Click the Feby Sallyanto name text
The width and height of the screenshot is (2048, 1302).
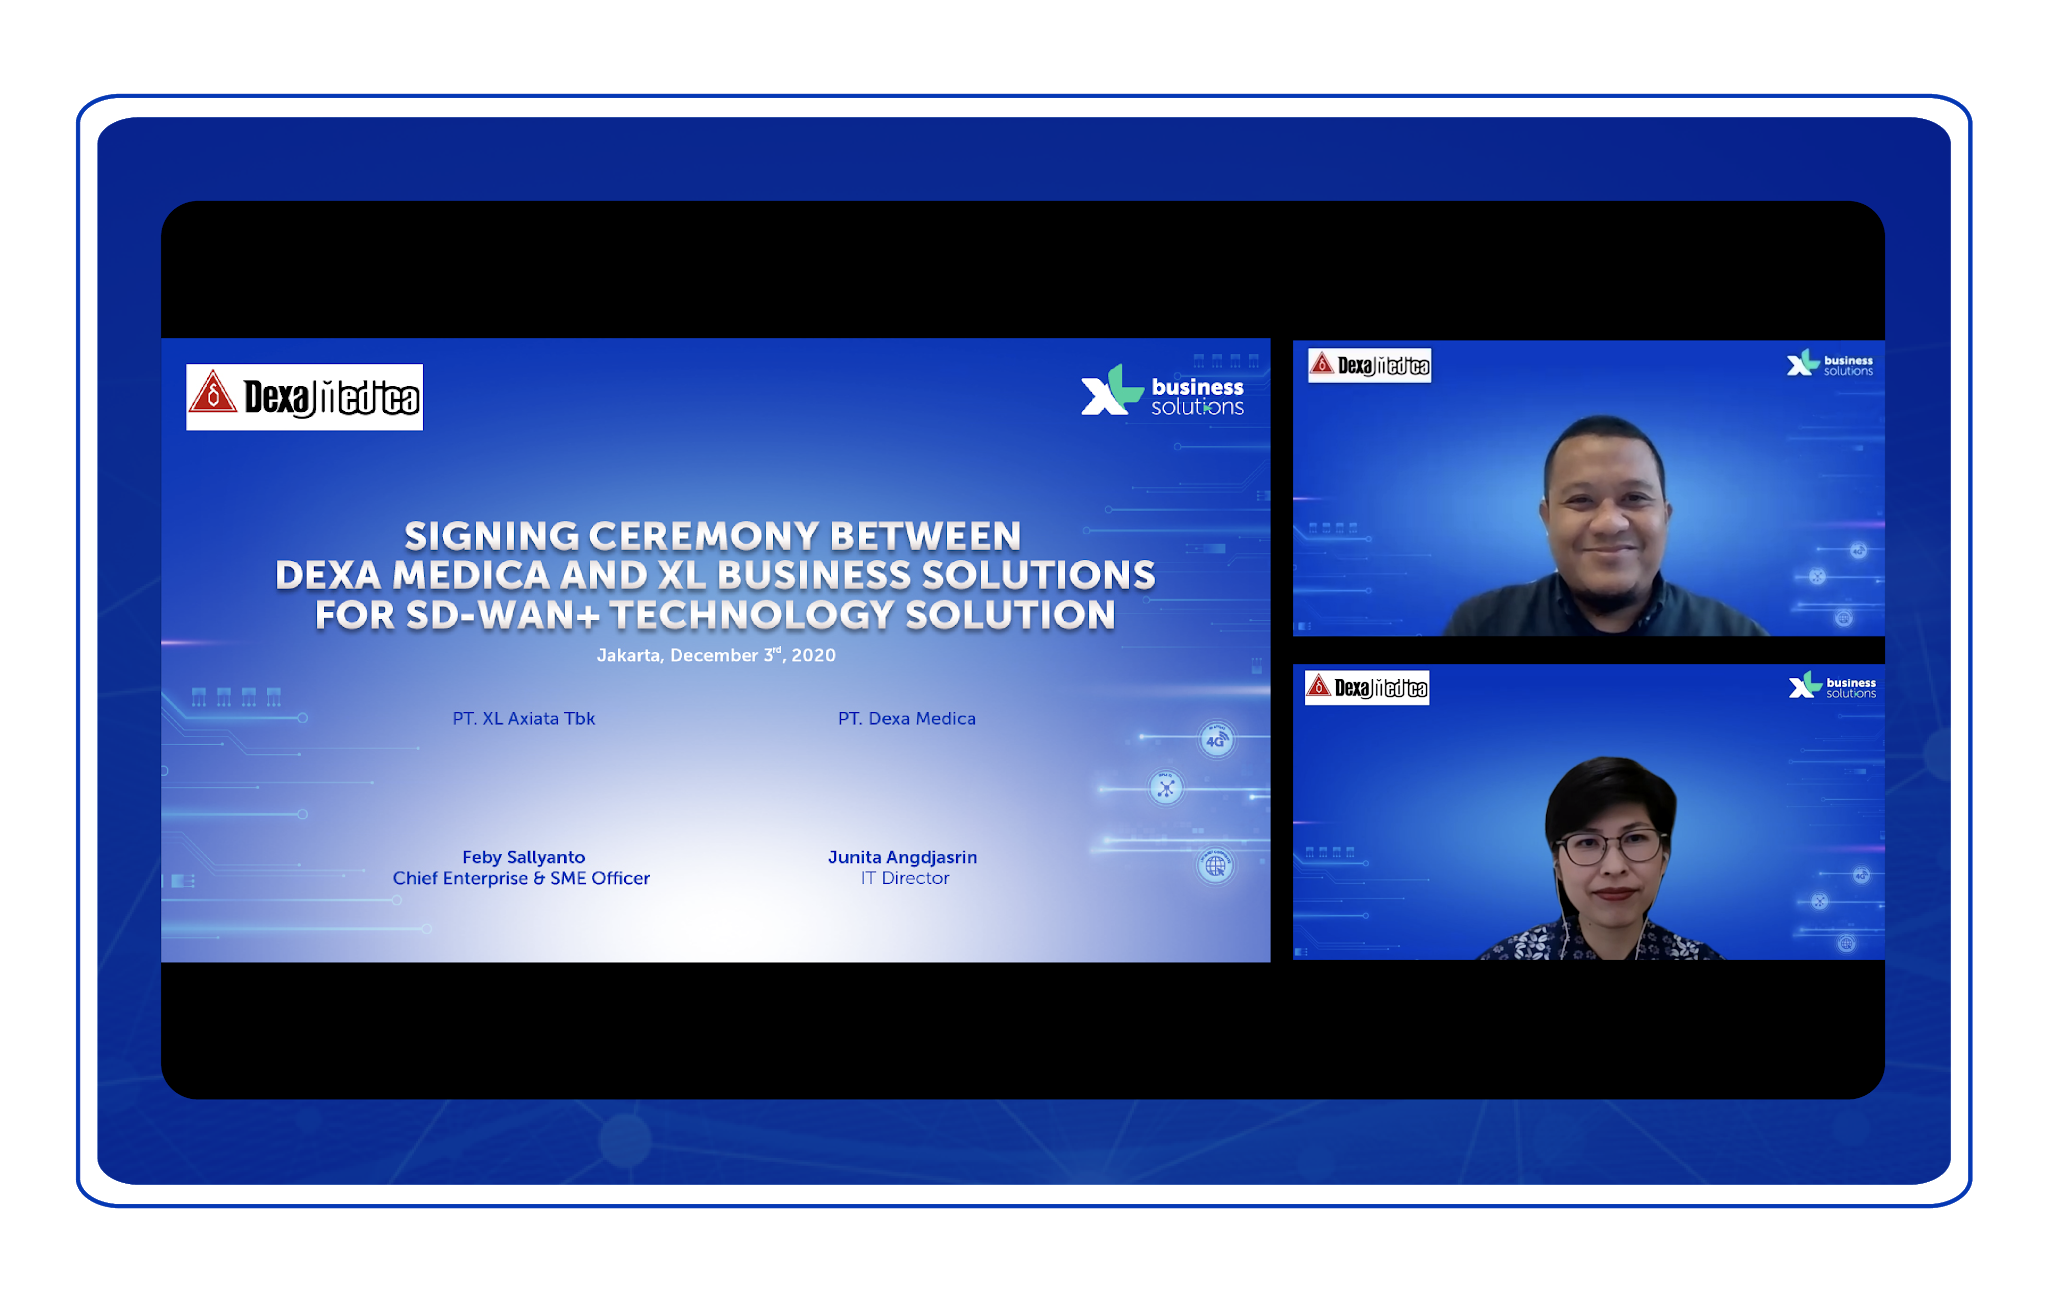[523, 857]
